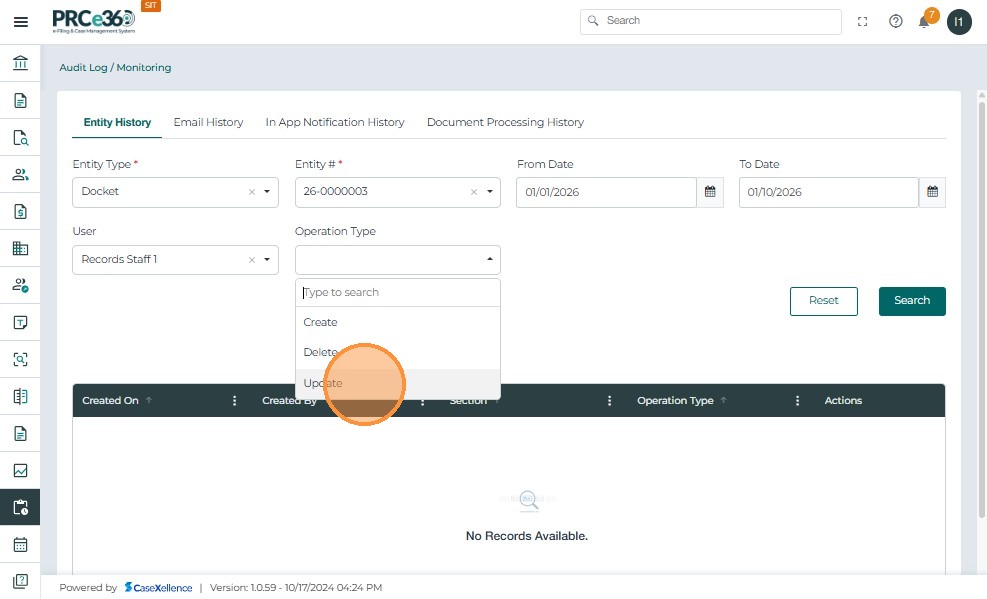The image size is (987, 599).
Task: Open Section column options menu
Action: 609,401
